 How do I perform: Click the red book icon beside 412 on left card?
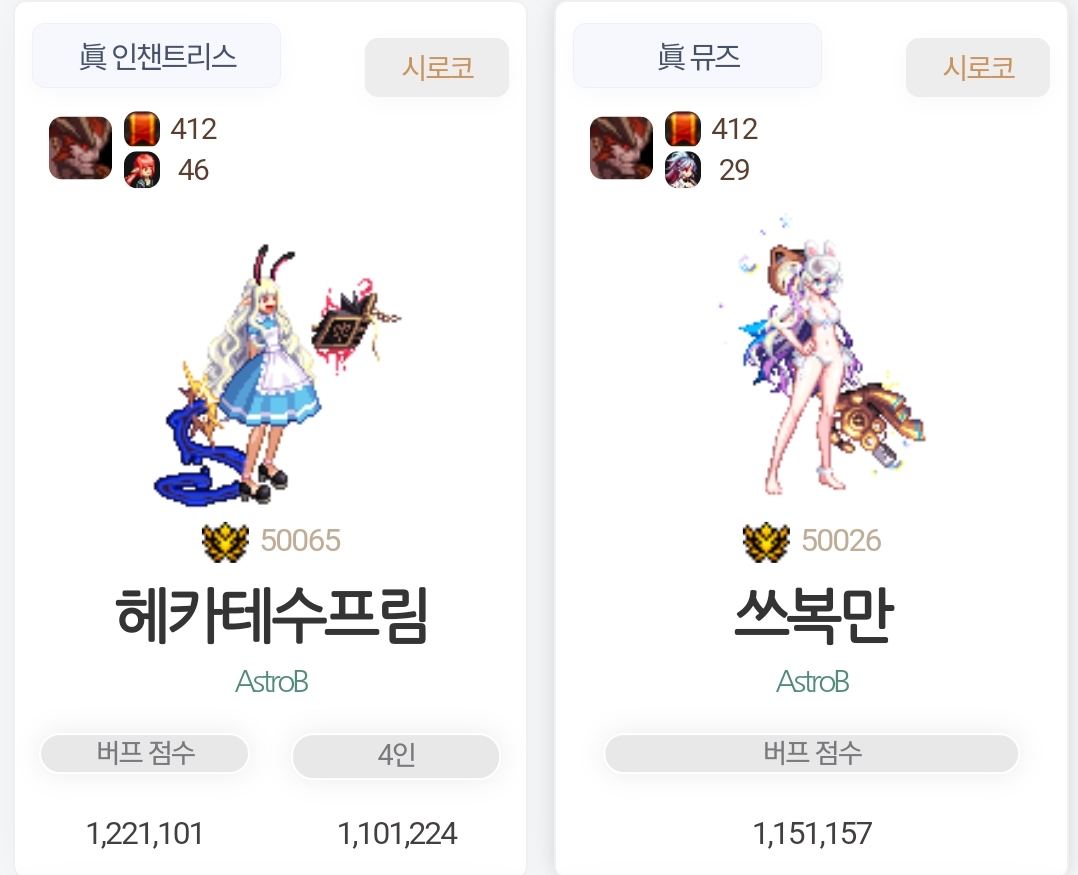142,129
